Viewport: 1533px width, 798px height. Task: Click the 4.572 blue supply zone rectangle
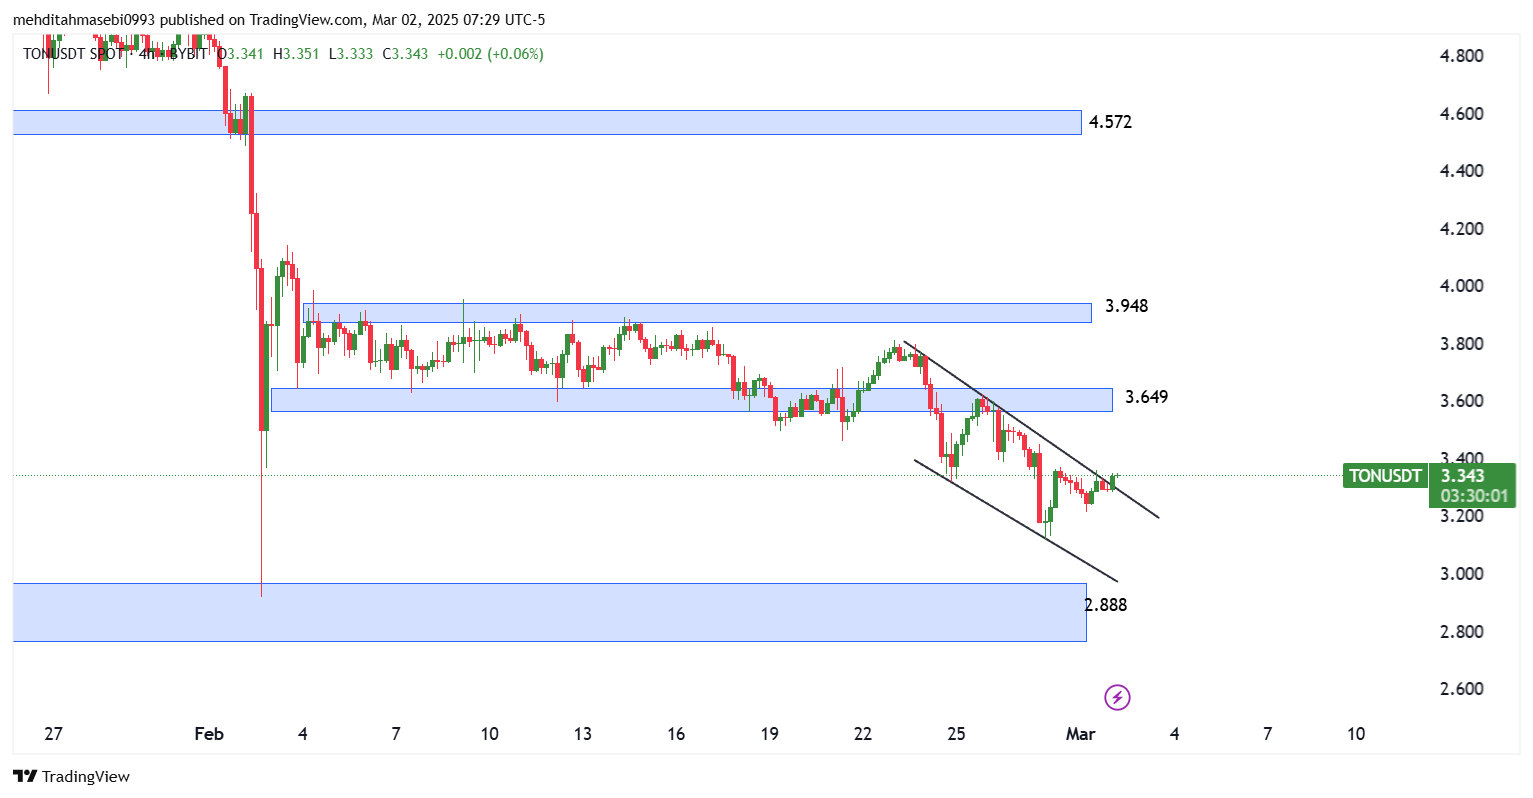(x=547, y=122)
